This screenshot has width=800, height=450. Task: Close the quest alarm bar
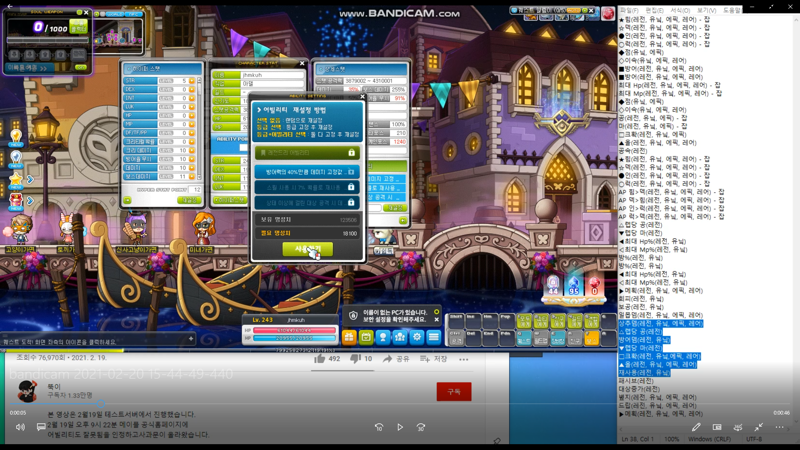click(x=591, y=10)
